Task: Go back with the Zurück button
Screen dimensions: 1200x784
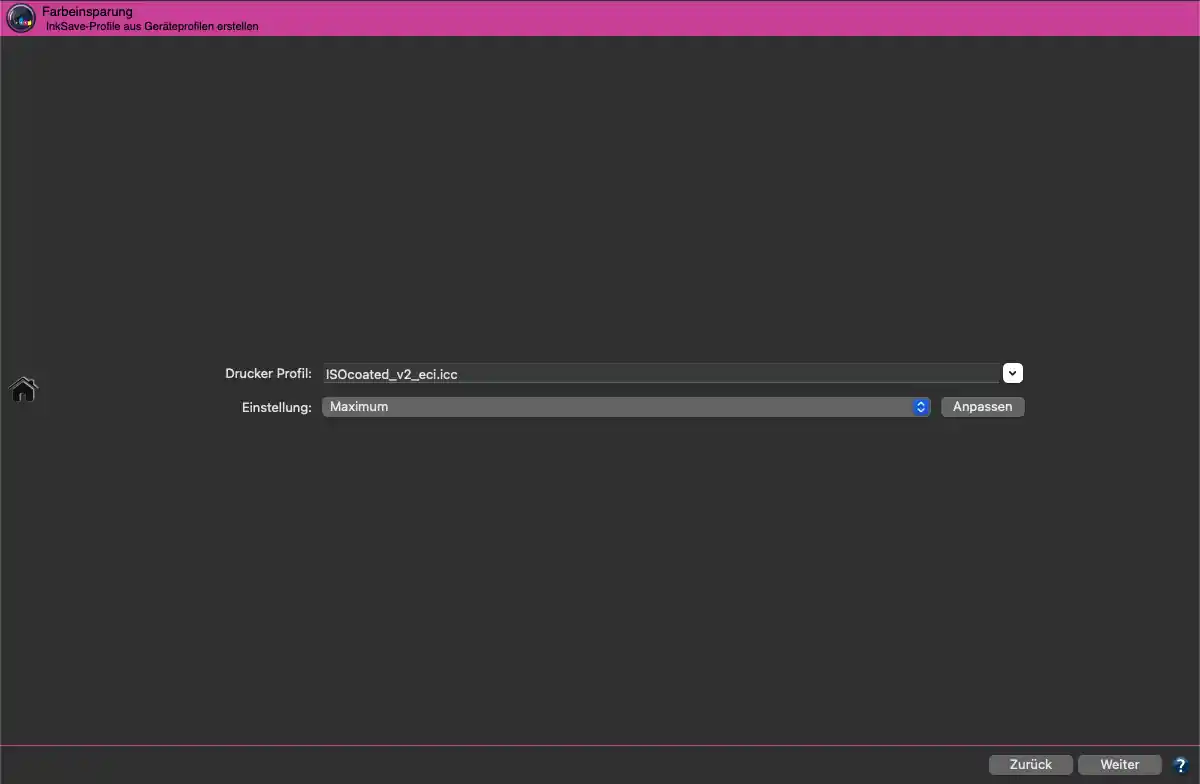Action: pyautogui.click(x=1031, y=764)
